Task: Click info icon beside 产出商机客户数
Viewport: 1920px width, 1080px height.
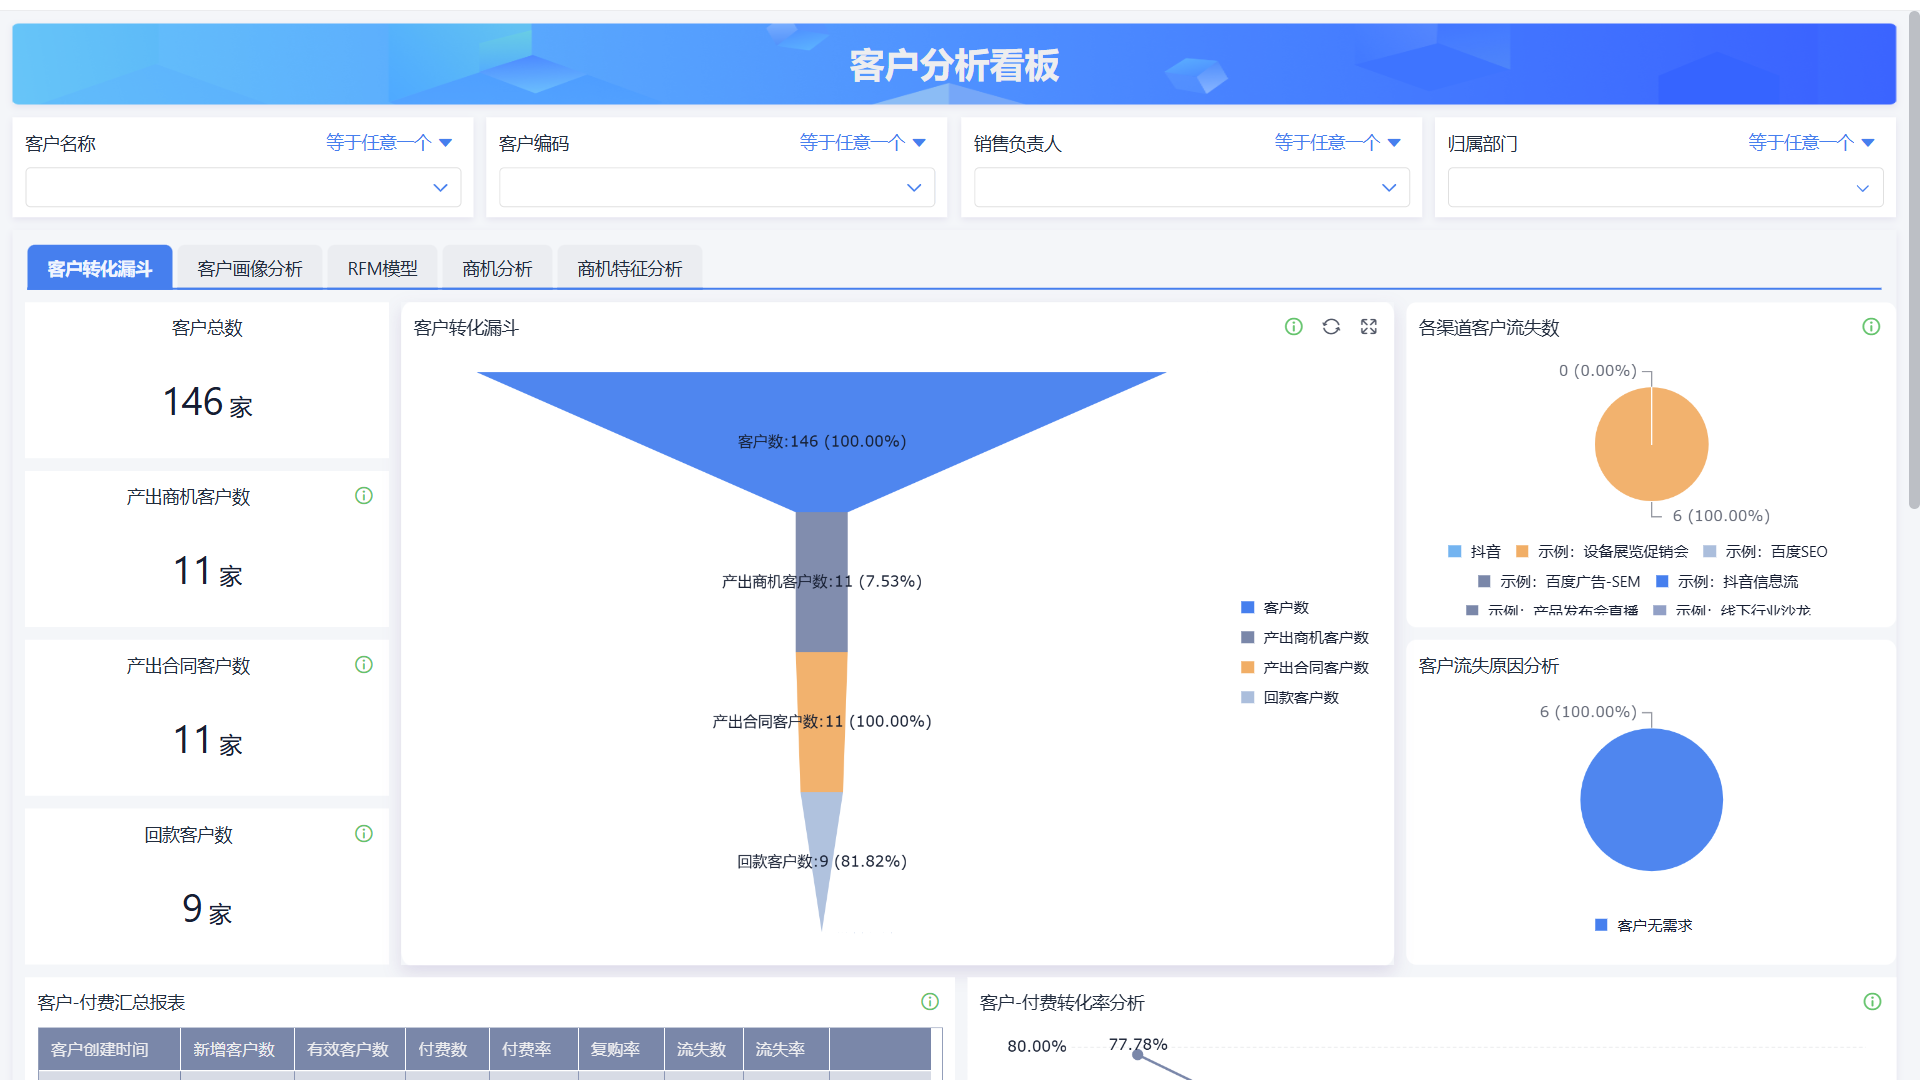Action: coord(364,496)
